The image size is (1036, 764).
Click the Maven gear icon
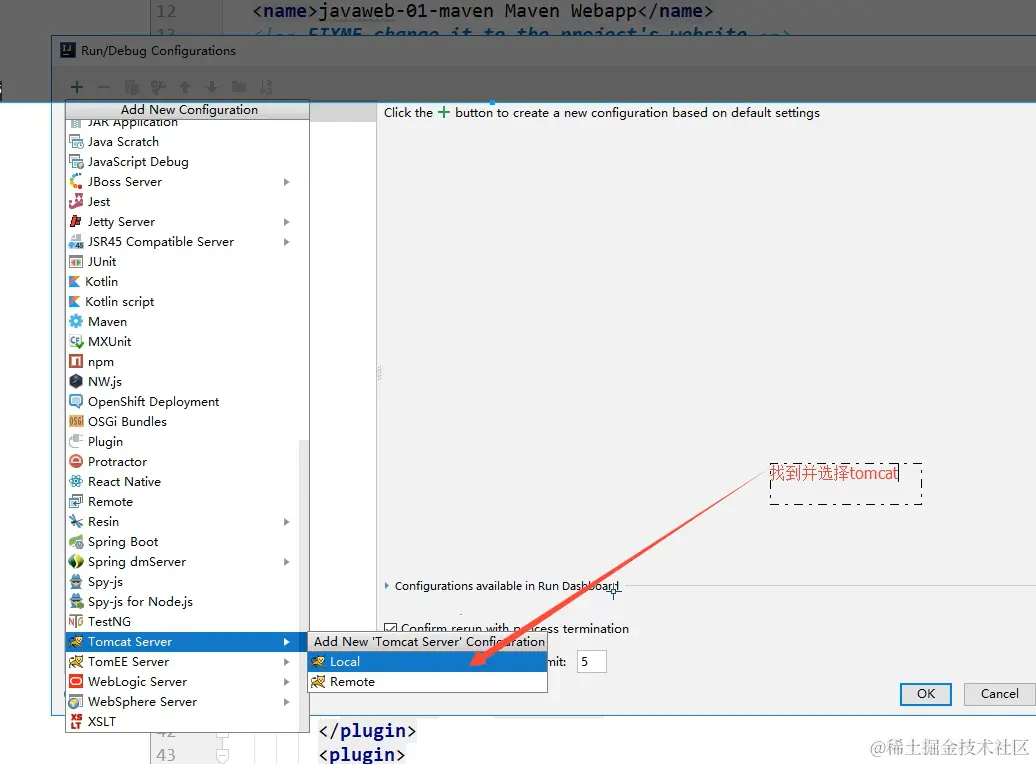coord(76,321)
